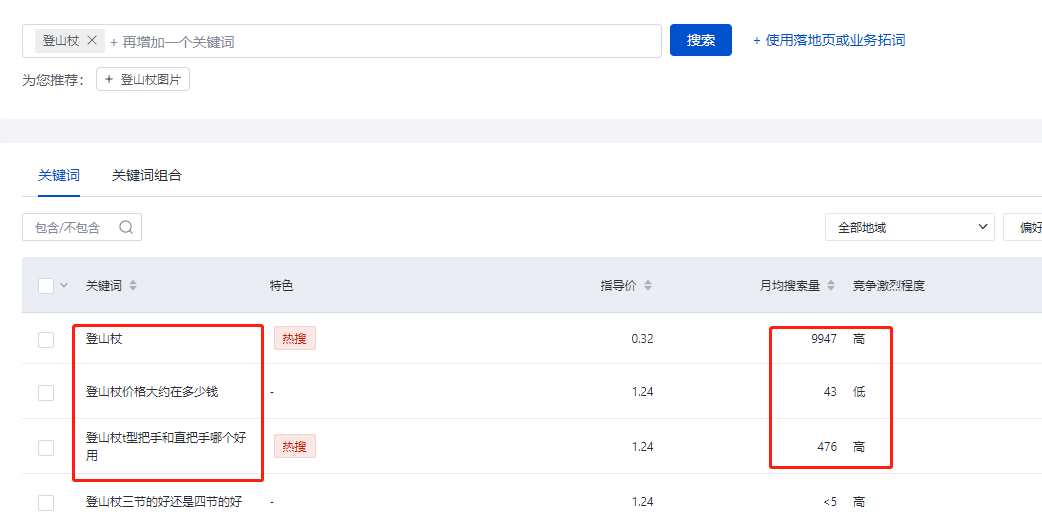Image resolution: width=1042 pixels, height=522 pixels.
Task: Sort by 月均搜索量 column arrows
Action: (x=831, y=286)
